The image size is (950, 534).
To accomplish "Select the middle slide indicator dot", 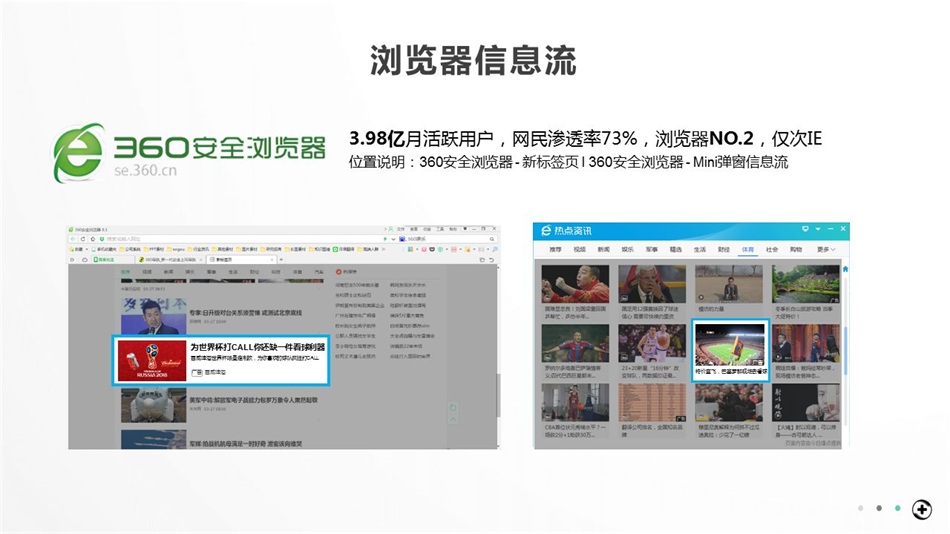I will [x=879, y=509].
